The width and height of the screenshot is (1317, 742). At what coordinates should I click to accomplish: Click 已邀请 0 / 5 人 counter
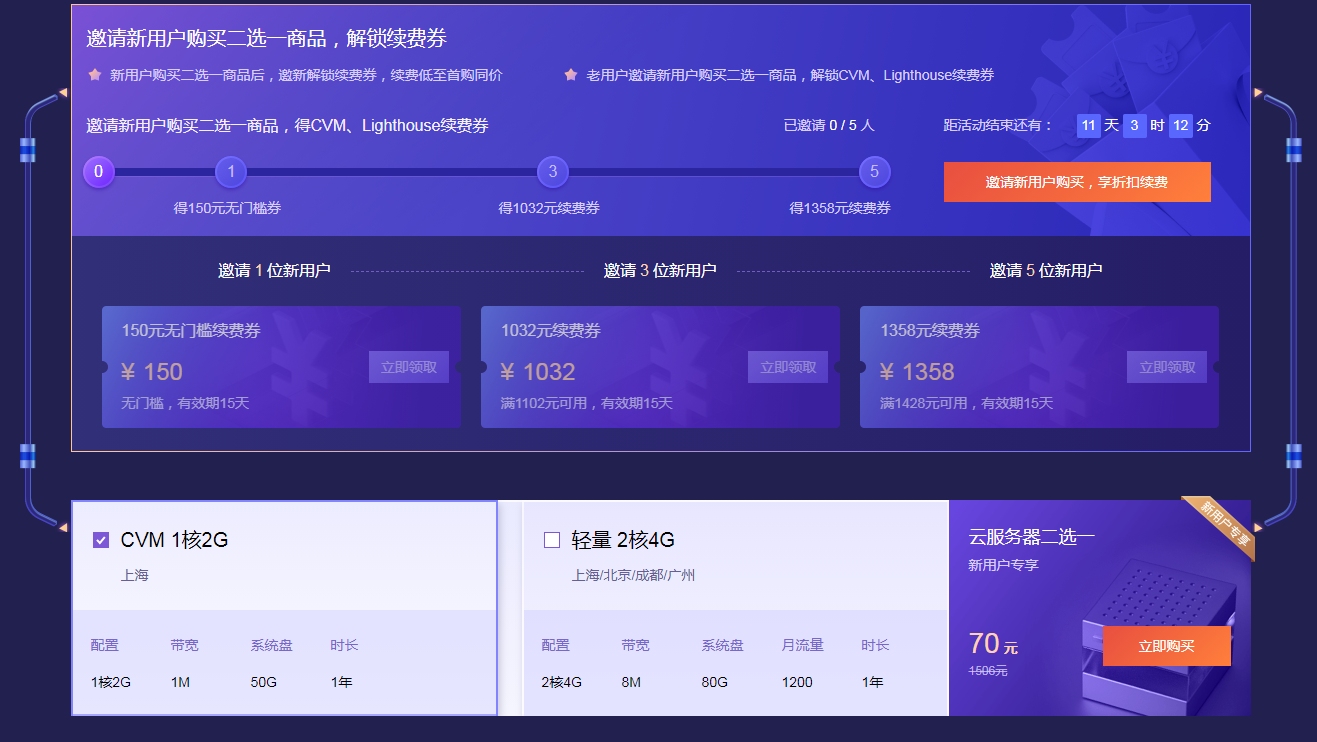point(829,125)
